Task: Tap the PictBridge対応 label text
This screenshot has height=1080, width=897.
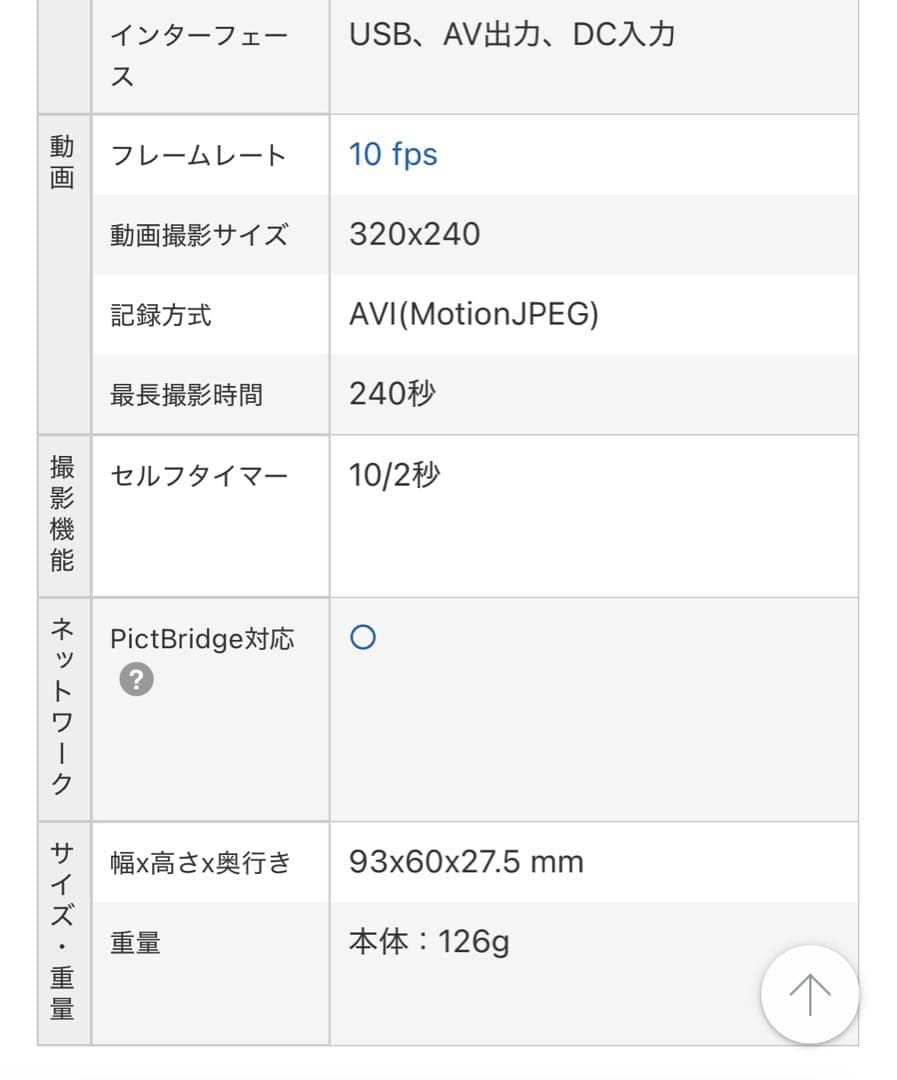Action: click(x=202, y=639)
